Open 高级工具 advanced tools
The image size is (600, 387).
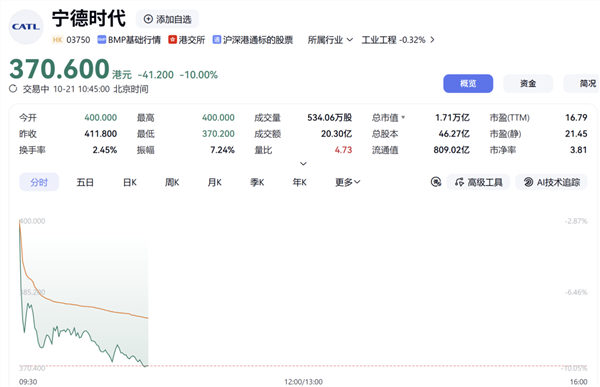coord(478,182)
